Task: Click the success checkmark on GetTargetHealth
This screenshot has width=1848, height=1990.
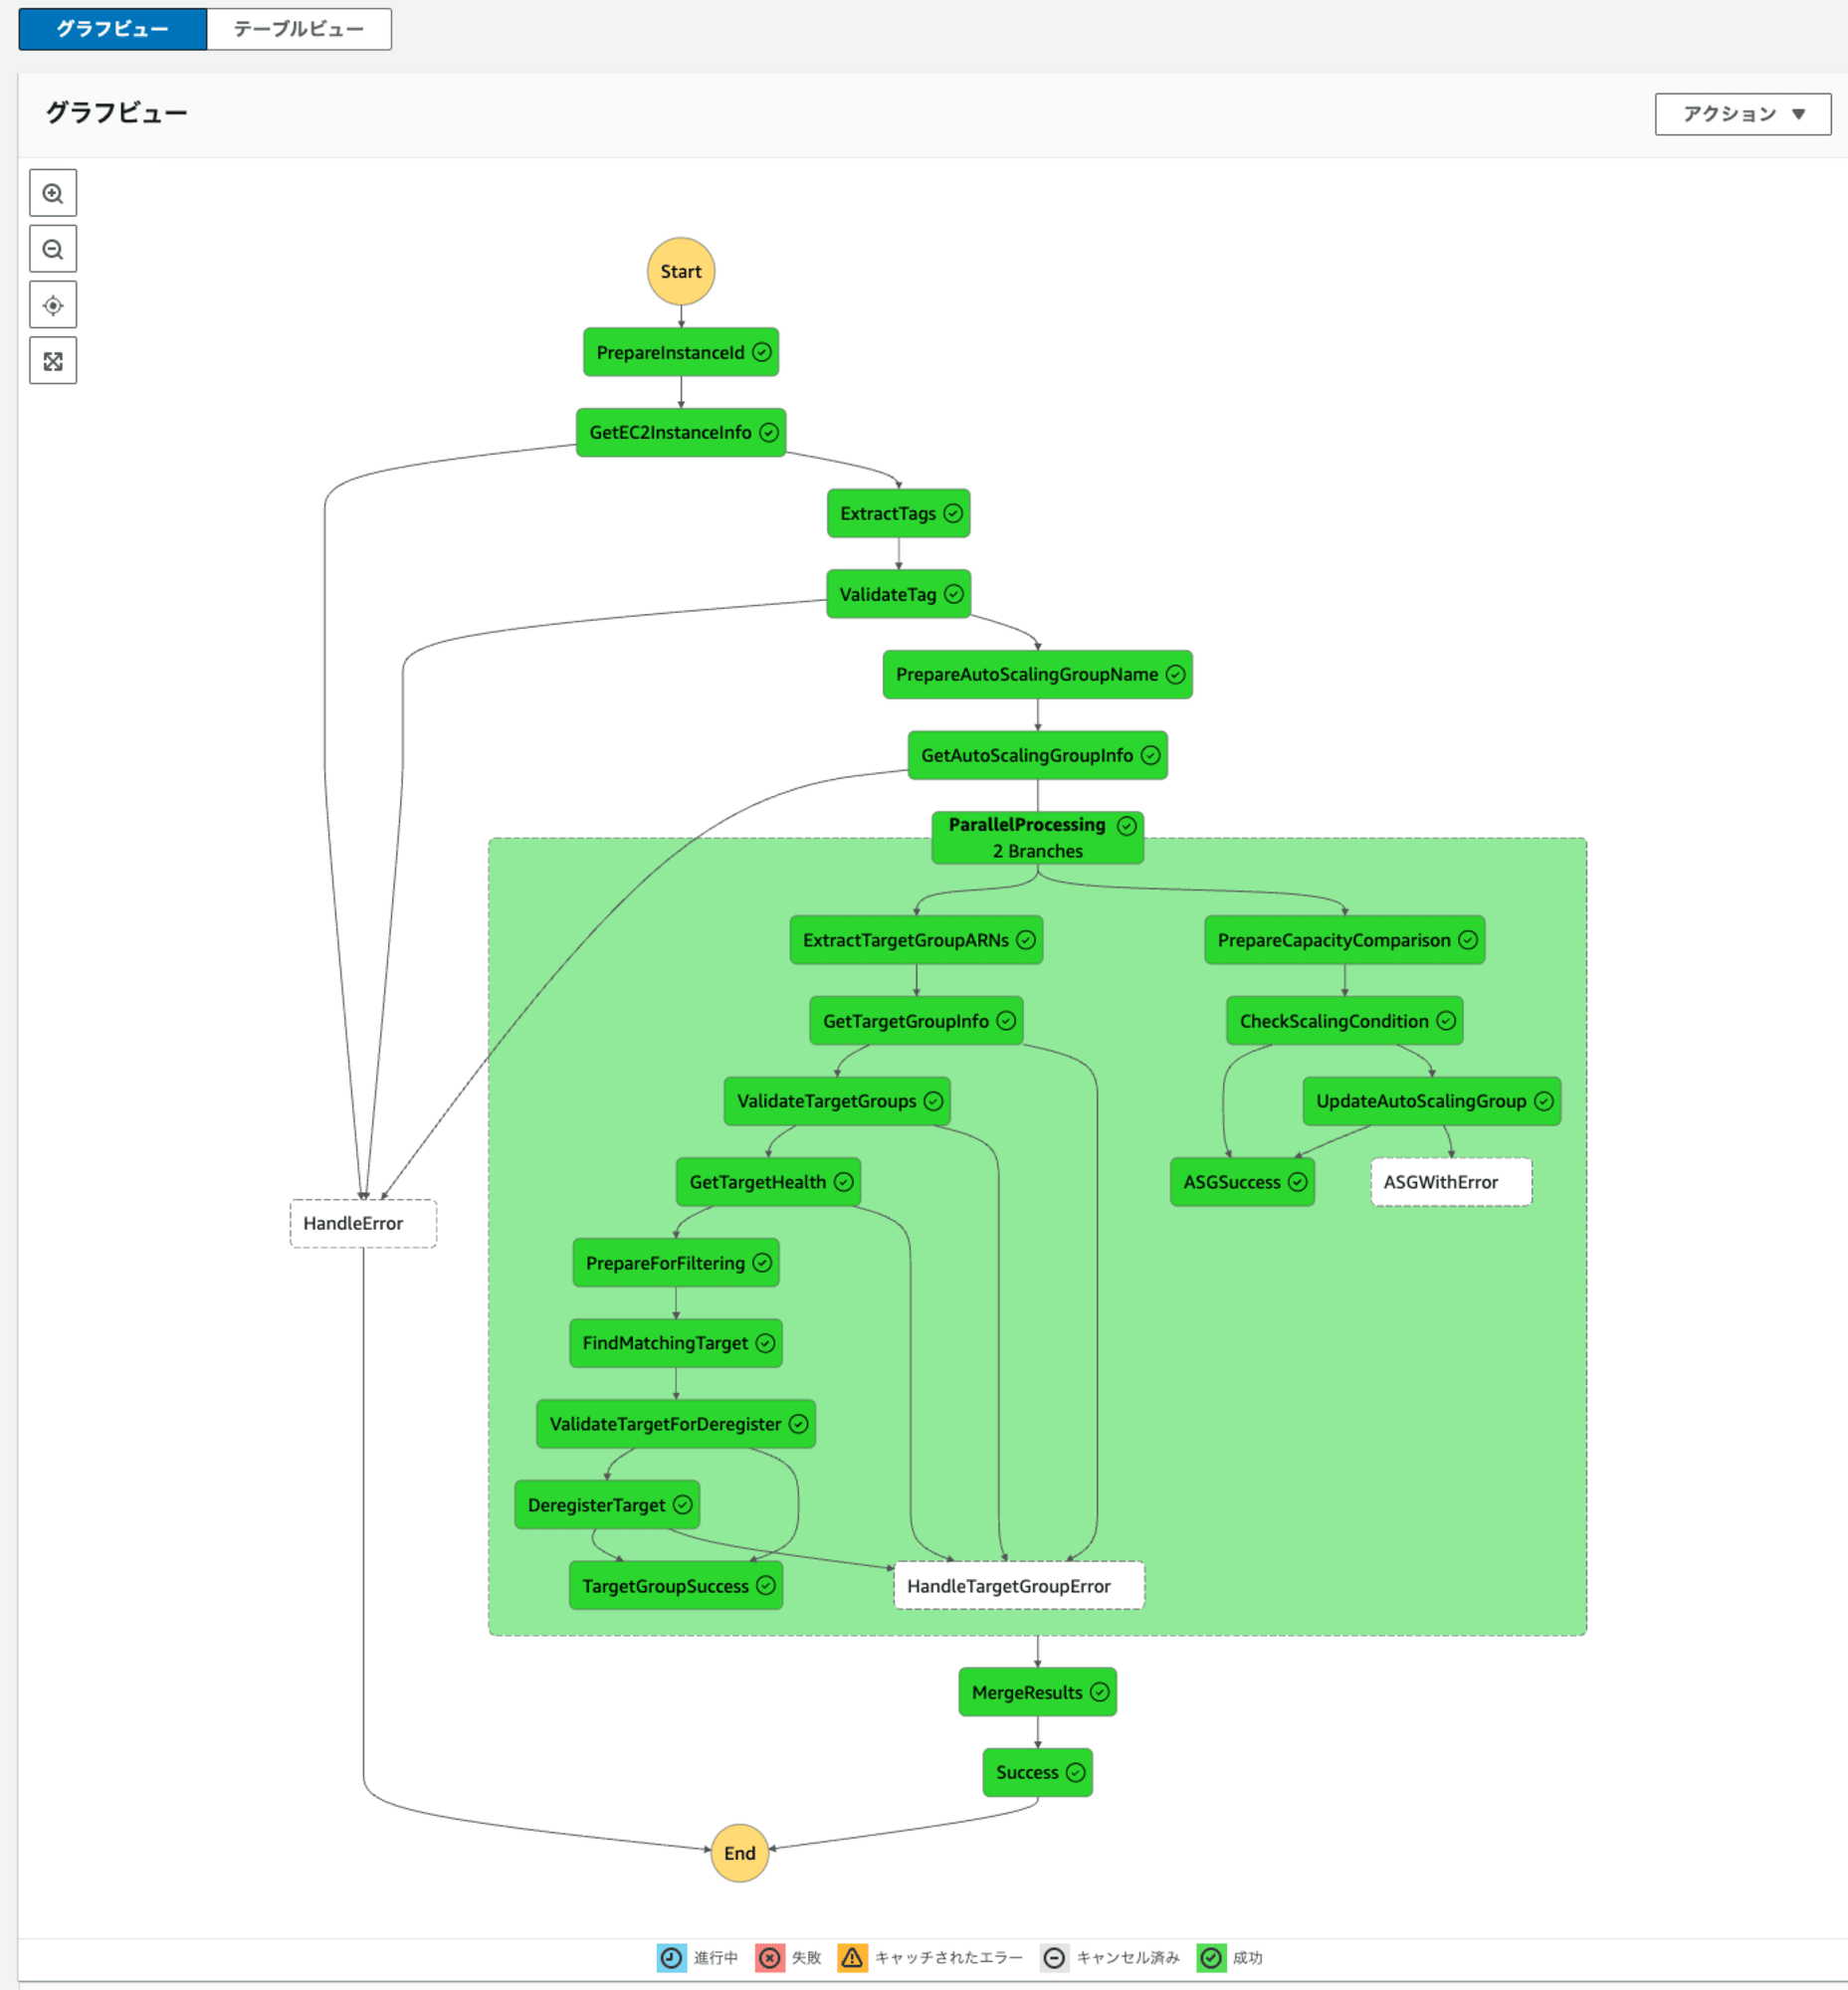Action: 844,1182
